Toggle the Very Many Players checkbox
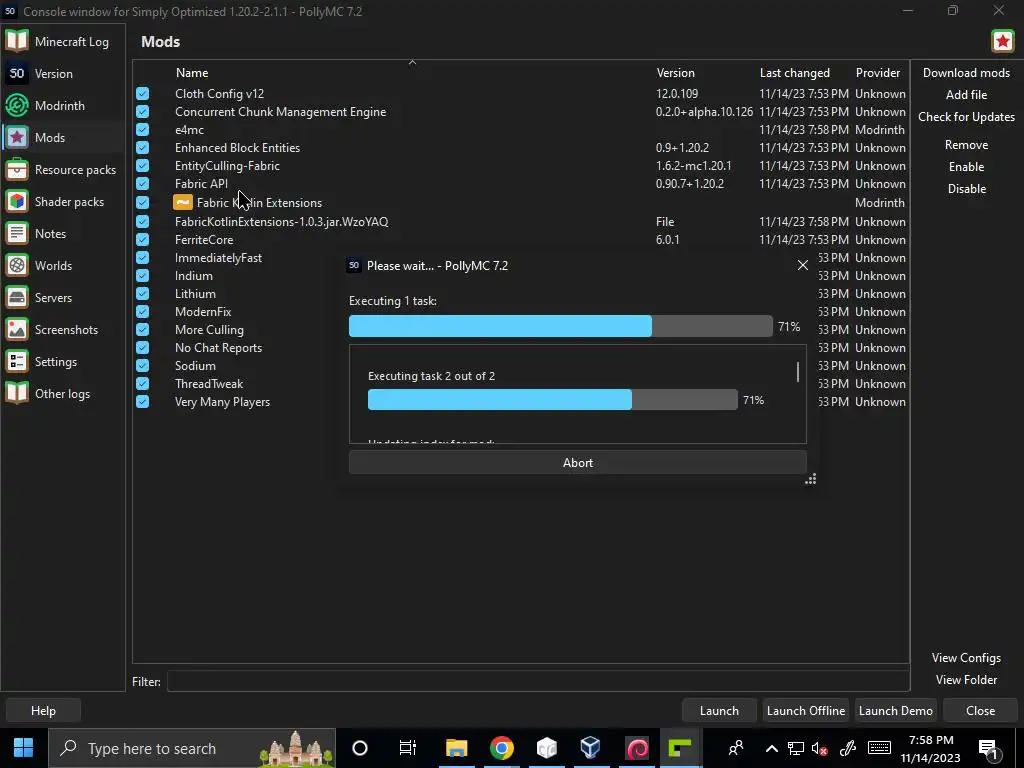This screenshot has height=768, width=1024. [x=142, y=402]
